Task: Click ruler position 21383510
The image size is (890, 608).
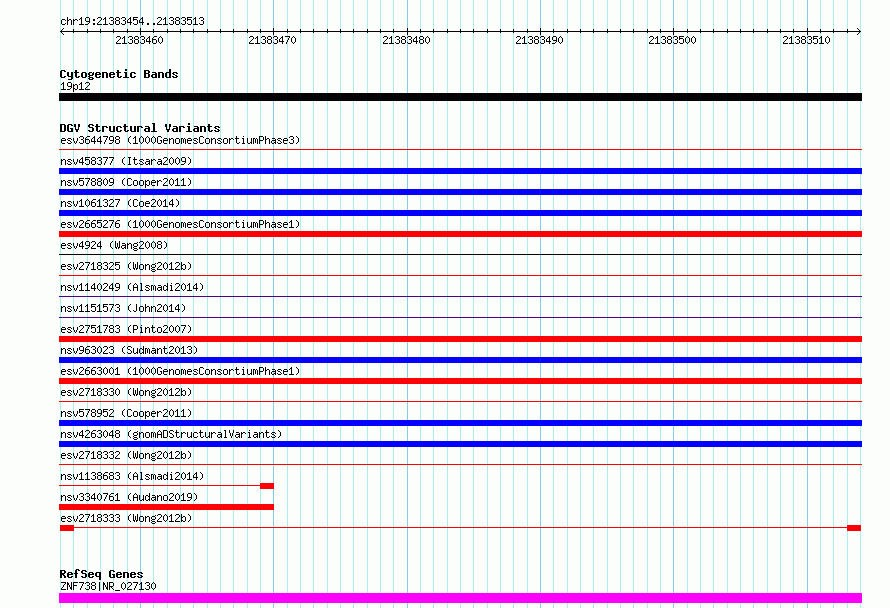Action: (x=806, y=40)
